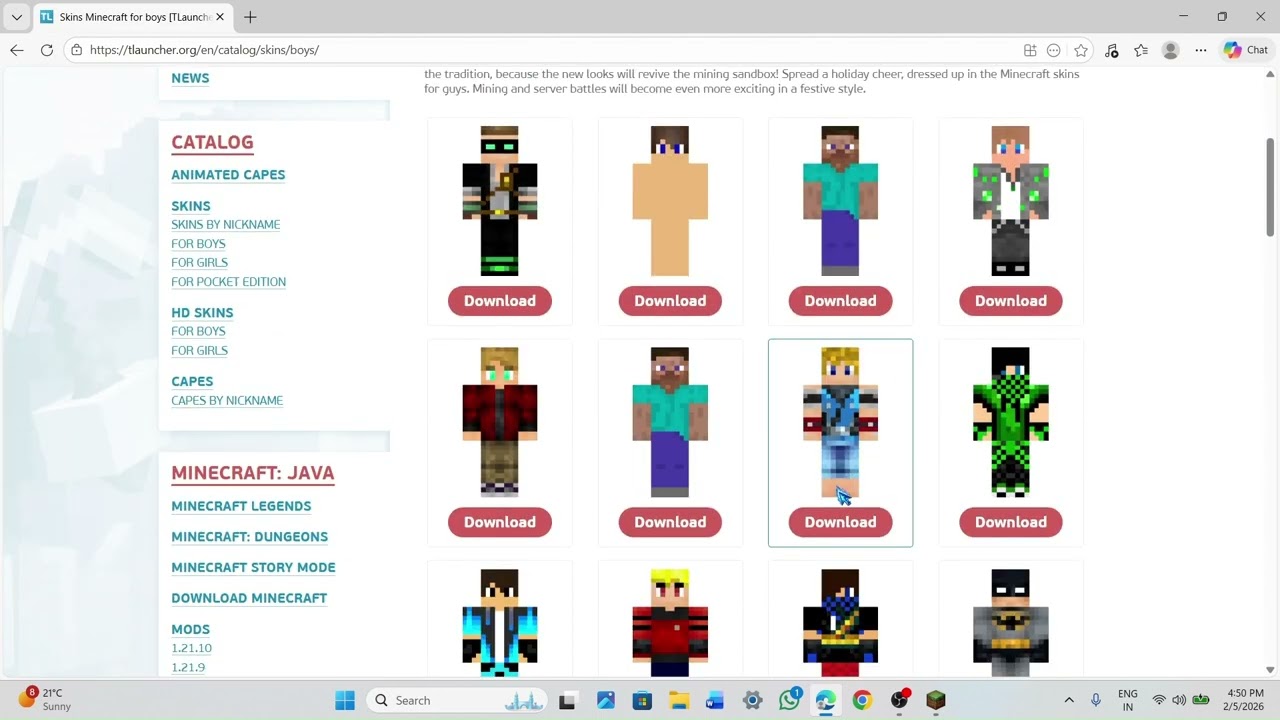Open the NEWS link in sidebar

[x=190, y=78]
